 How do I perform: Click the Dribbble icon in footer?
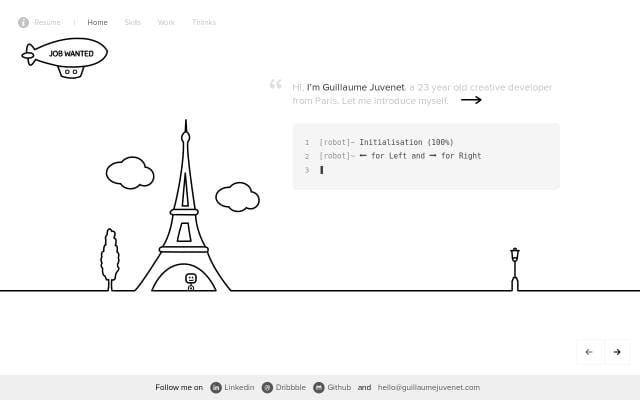267,387
